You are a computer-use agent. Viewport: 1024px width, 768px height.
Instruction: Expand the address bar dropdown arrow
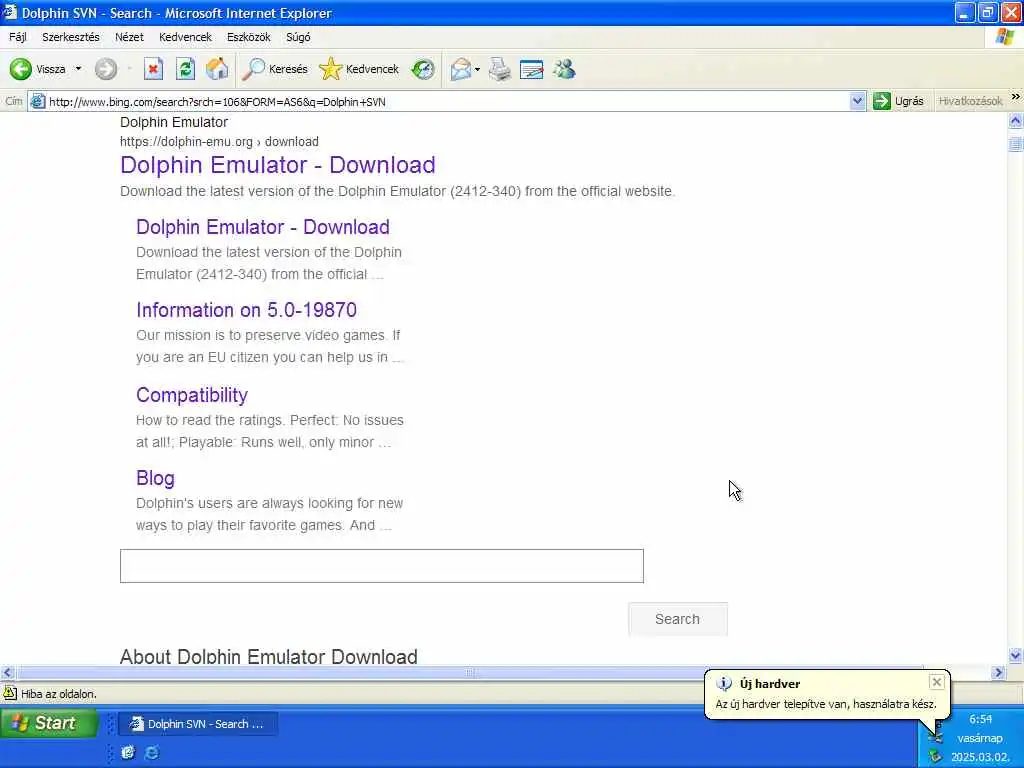click(x=857, y=101)
